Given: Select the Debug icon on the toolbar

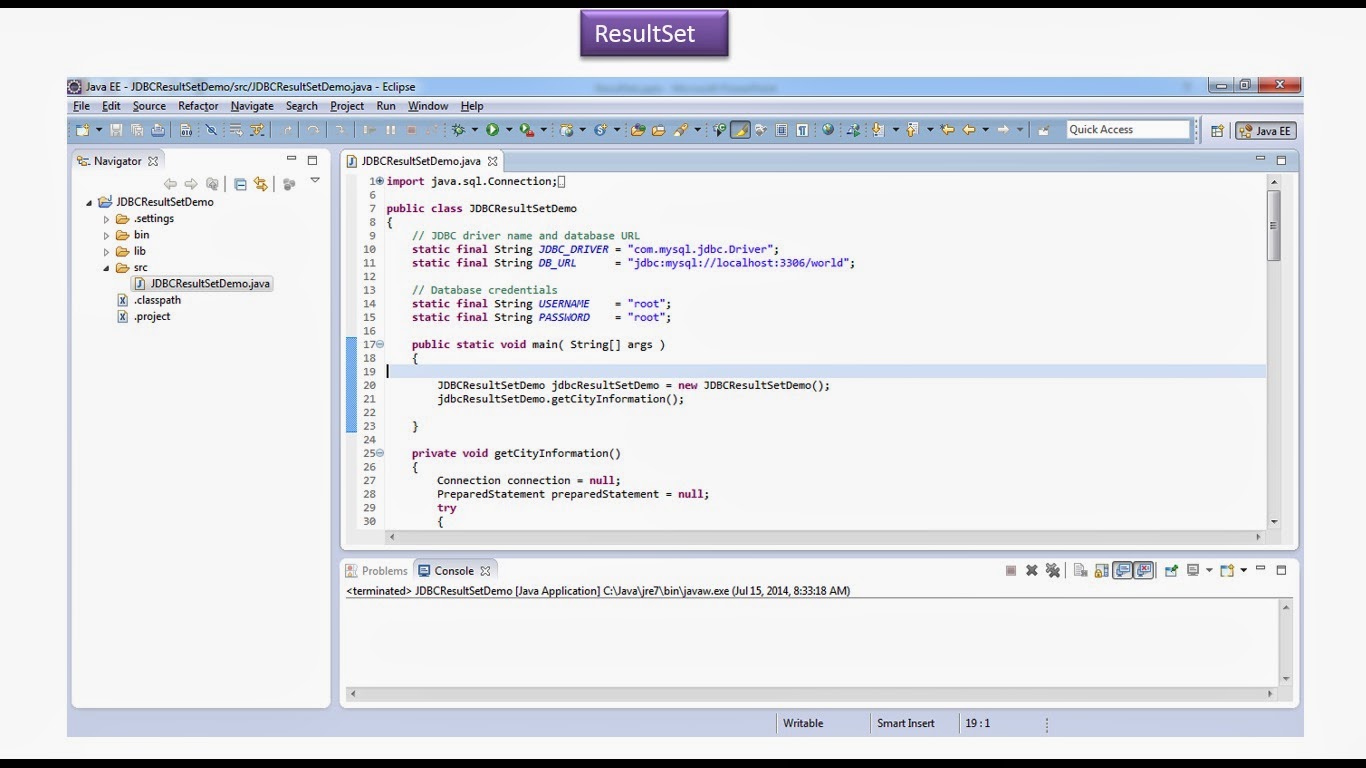Looking at the screenshot, I should [x=459, y=130].
